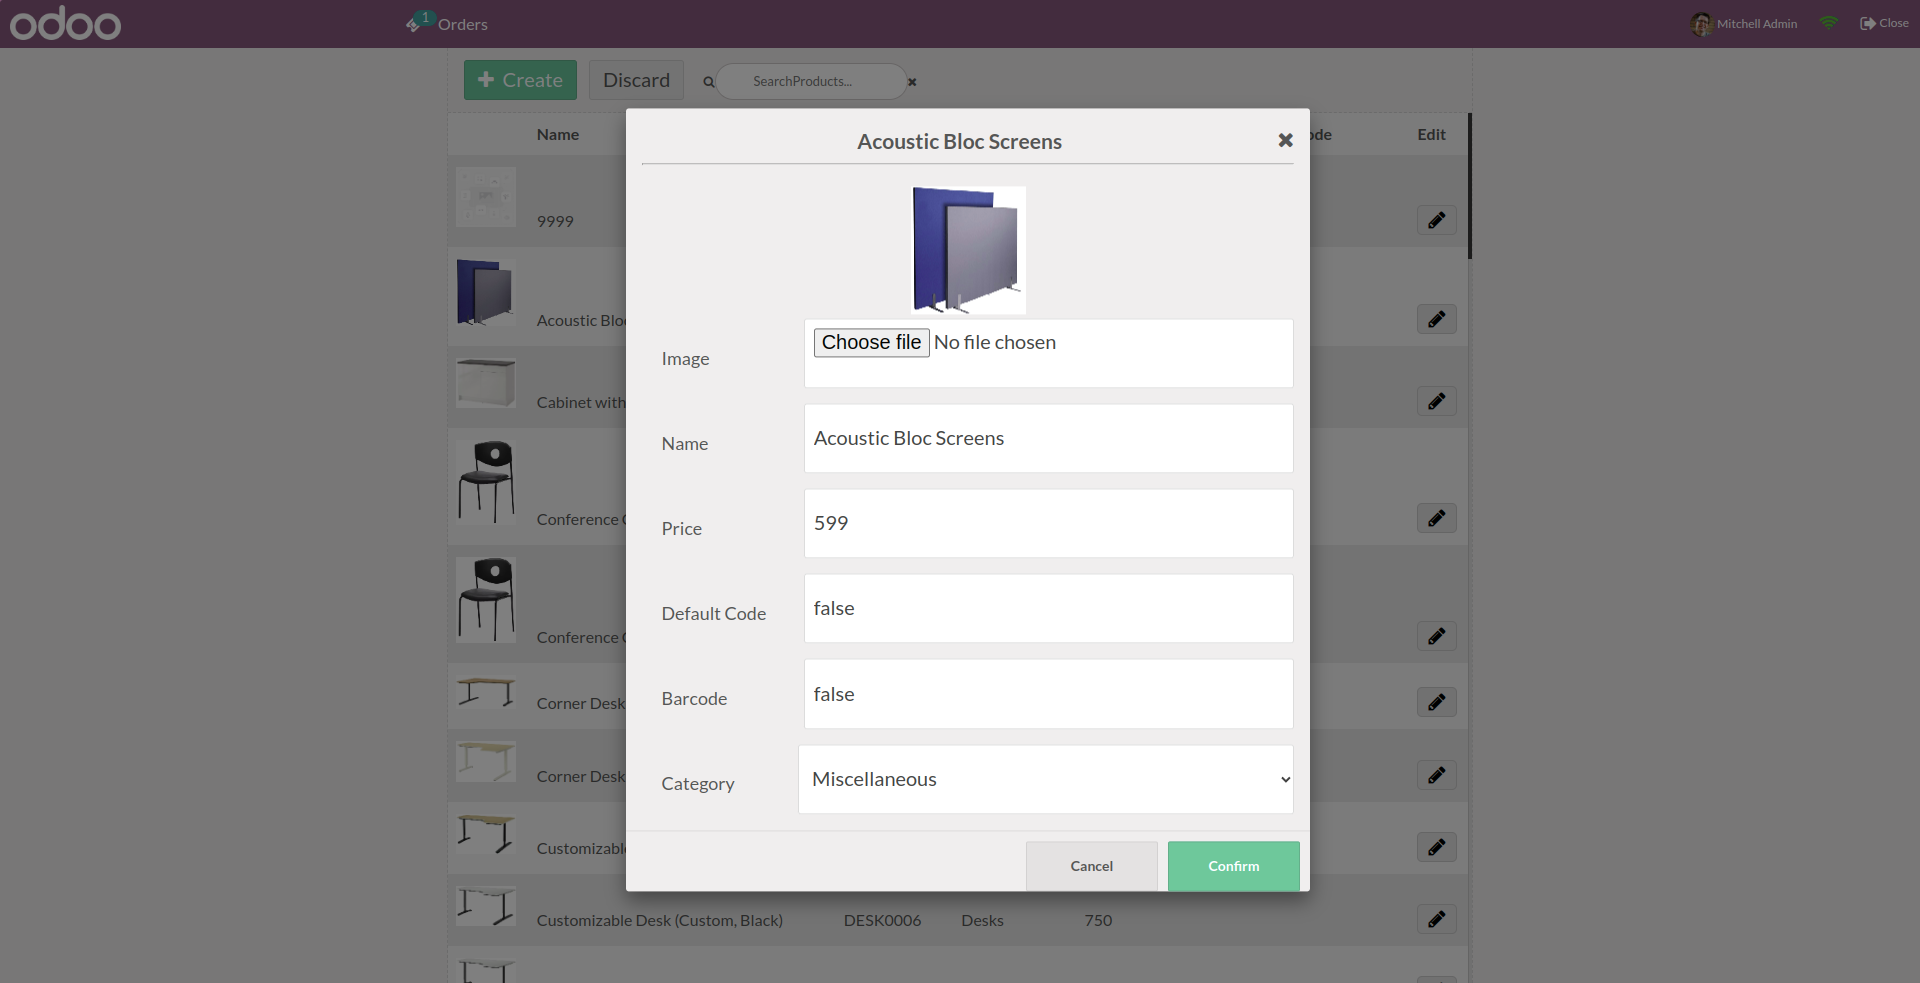Confirm the product changes
1920x983 pixels.
pyautogui.click(x=1233, y=866)
